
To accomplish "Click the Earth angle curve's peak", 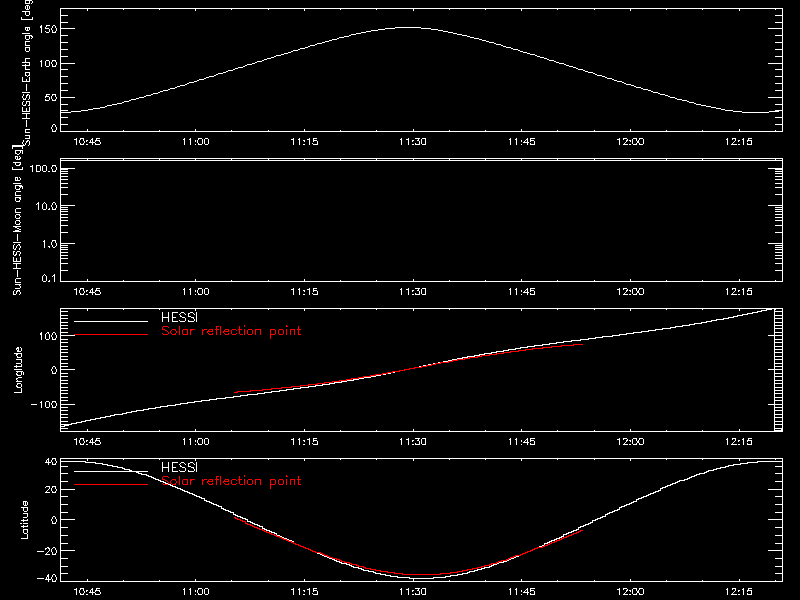I will pos(408,28).
